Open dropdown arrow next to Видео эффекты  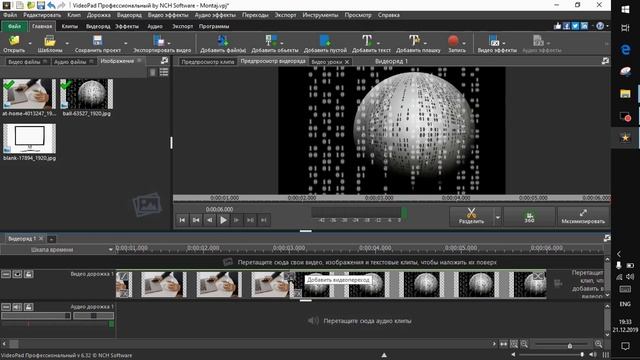point(504,42)
